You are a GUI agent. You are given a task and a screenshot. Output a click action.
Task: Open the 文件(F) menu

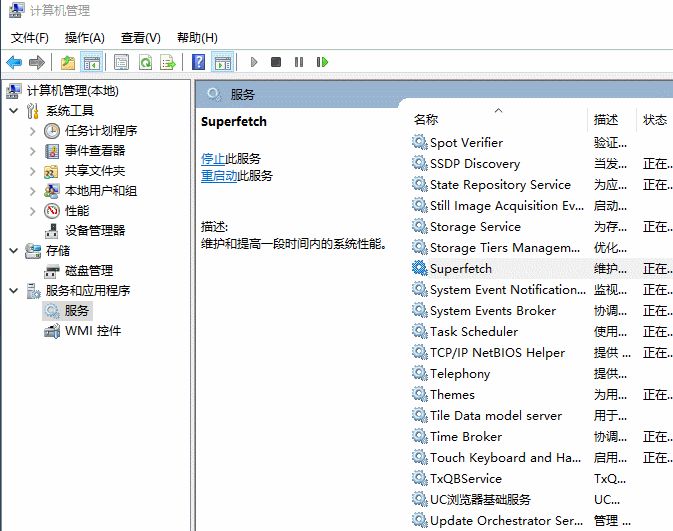[x=30, y=38]
